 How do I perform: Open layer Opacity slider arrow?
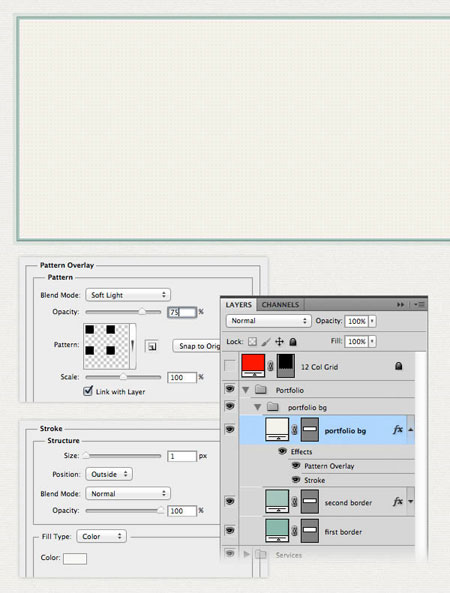(x=372, y=321)
